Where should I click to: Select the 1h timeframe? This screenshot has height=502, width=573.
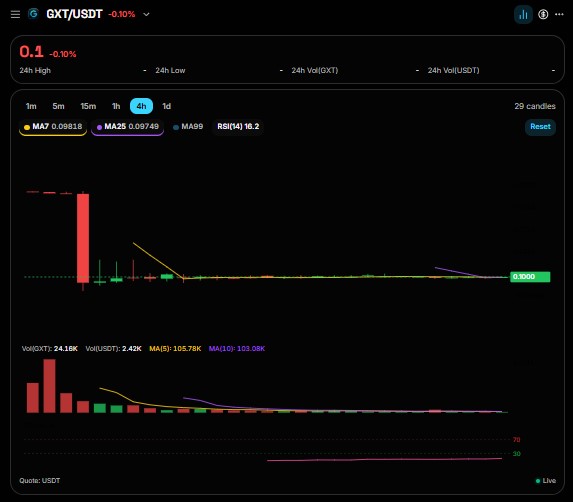[x=116, y=106]
